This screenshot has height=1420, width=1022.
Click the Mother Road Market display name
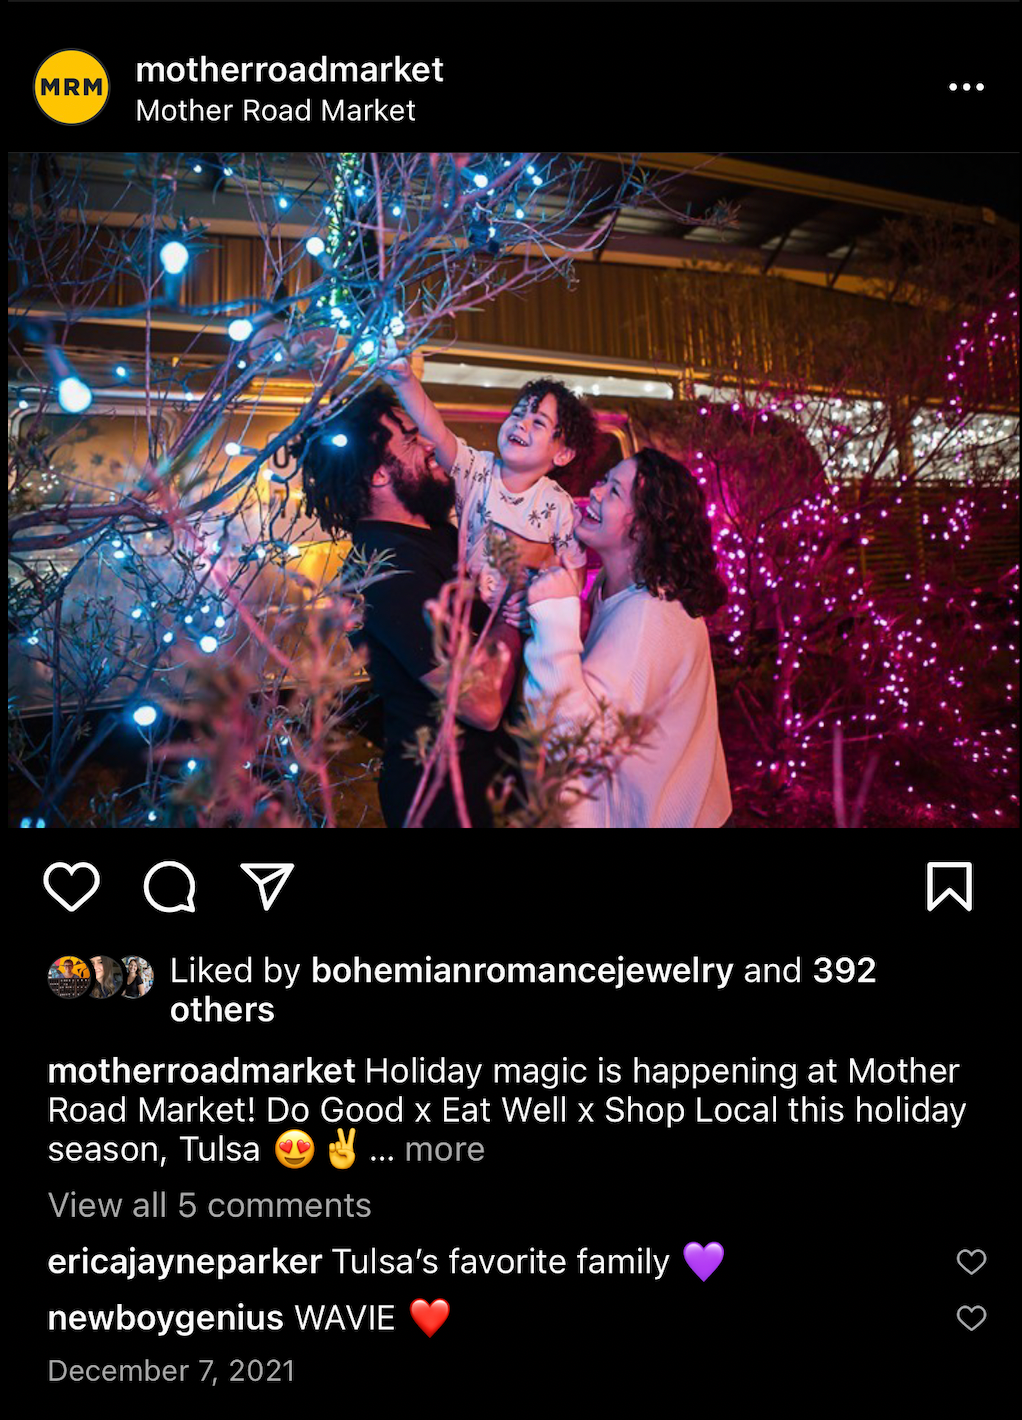pos(275,110)
